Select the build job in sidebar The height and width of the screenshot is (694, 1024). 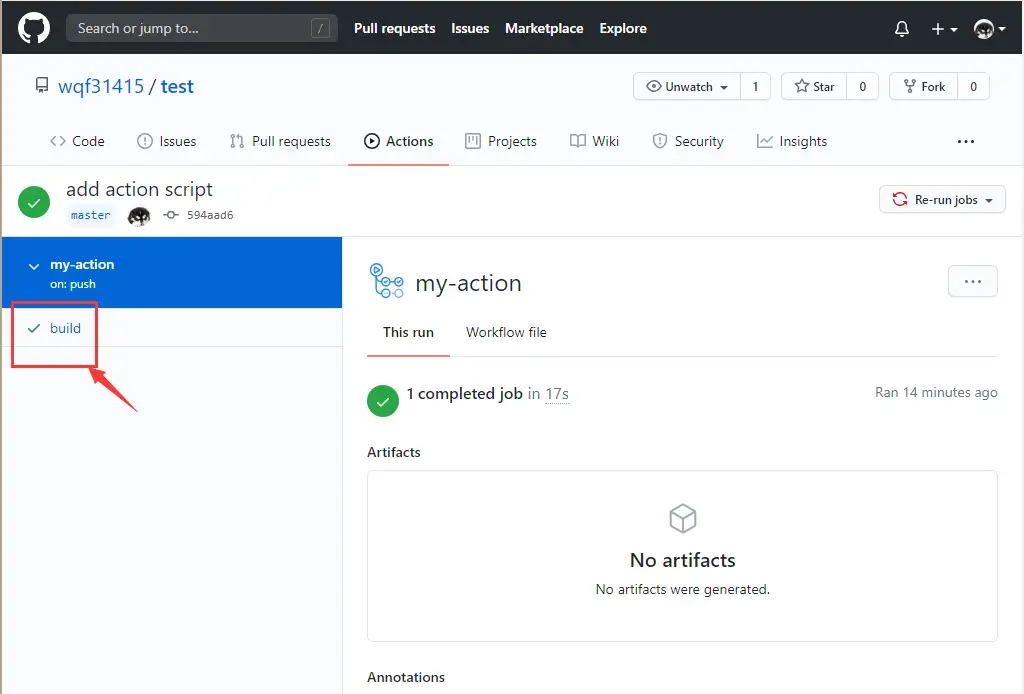coord(65,328)
